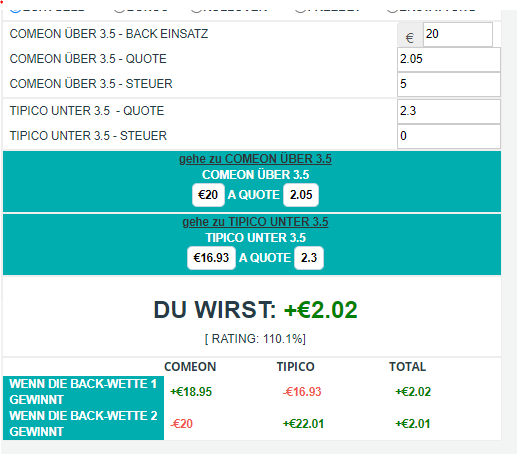
Task: Click the 2.05 quote badge under Comeon
Action: (x=301, y=195)
